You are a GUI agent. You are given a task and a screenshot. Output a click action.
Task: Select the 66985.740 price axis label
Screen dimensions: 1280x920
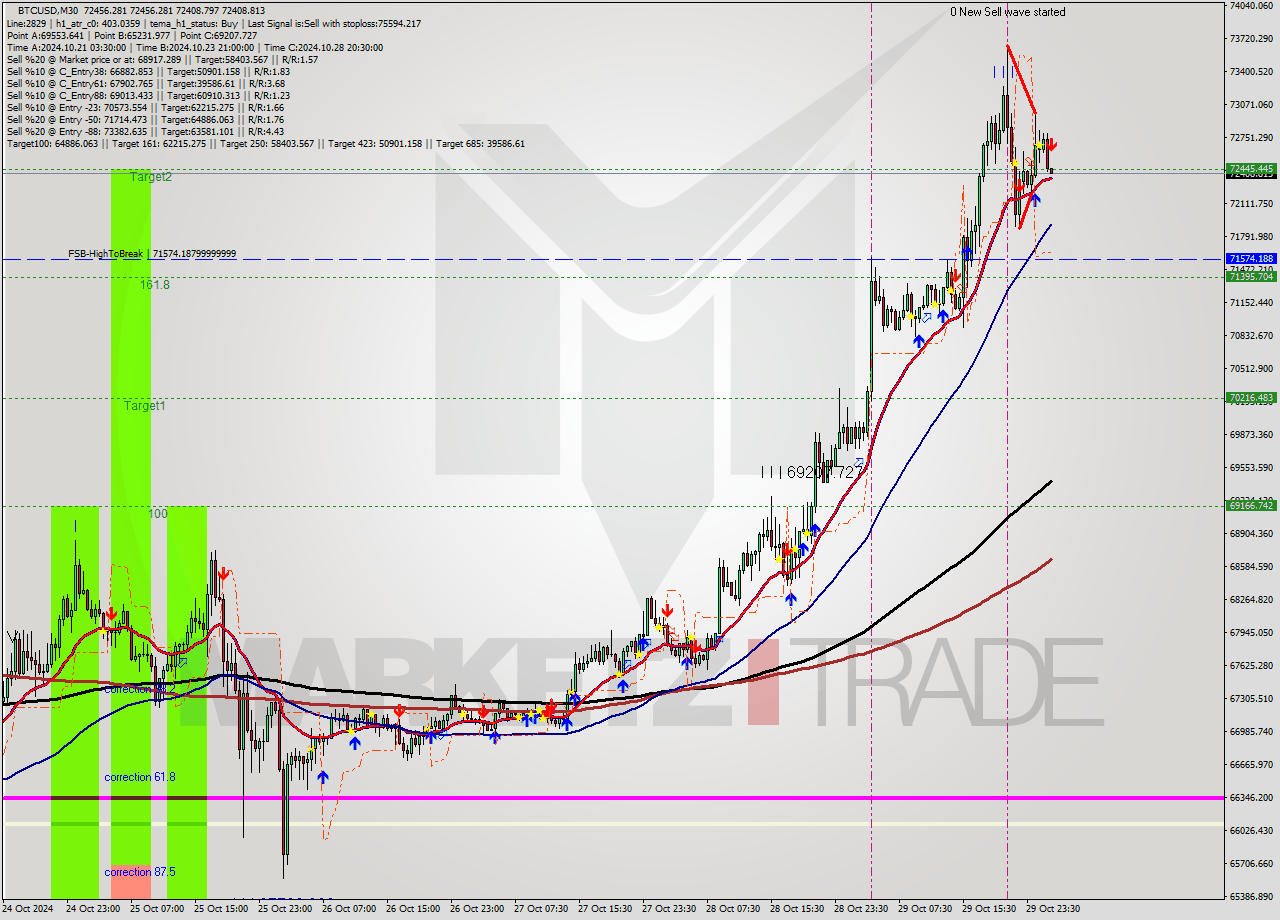click(x=1251, y=732)
